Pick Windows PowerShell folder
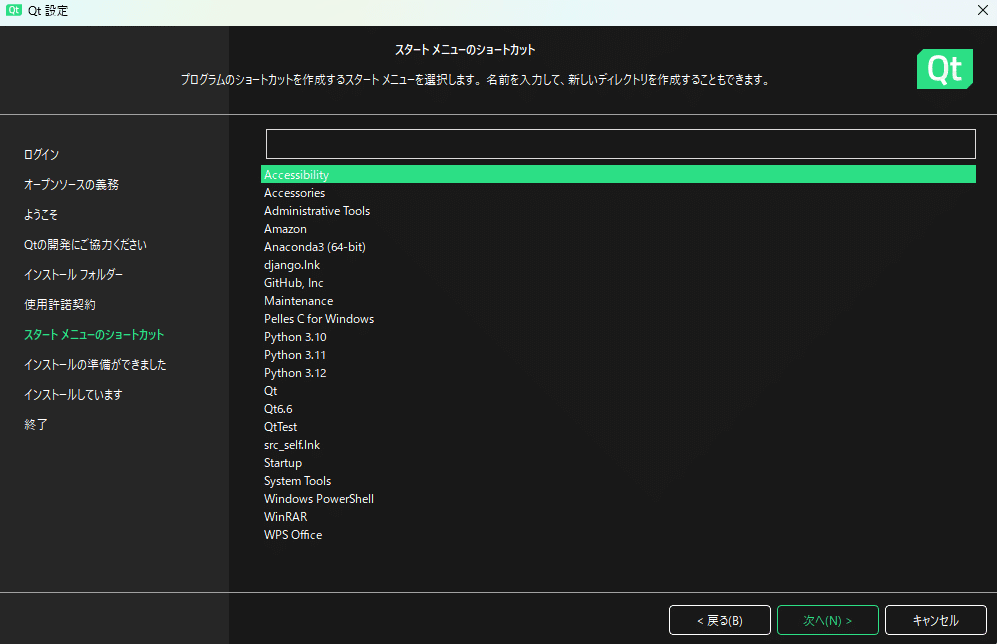997x644 pixels. (x=618, y=498)
